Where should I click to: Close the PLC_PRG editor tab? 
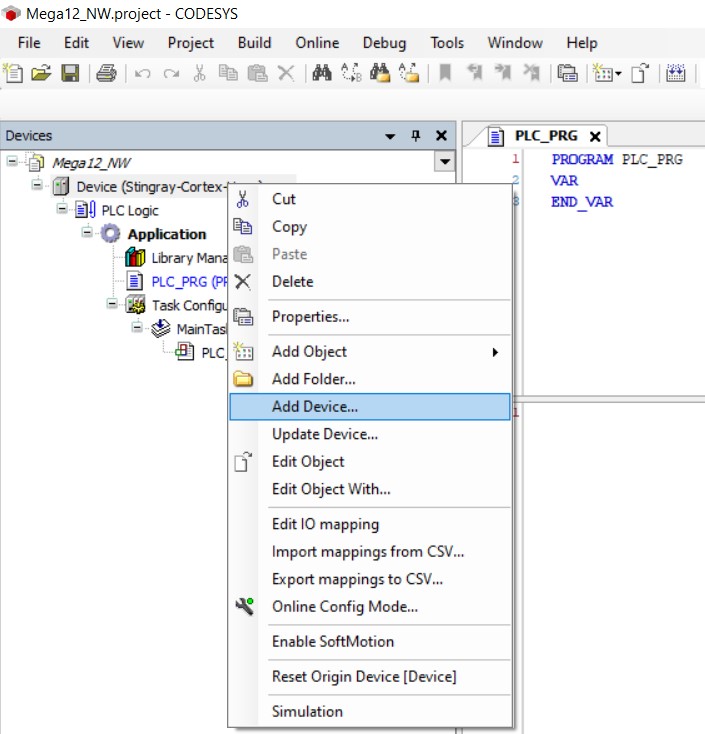[x=594, y=137]
